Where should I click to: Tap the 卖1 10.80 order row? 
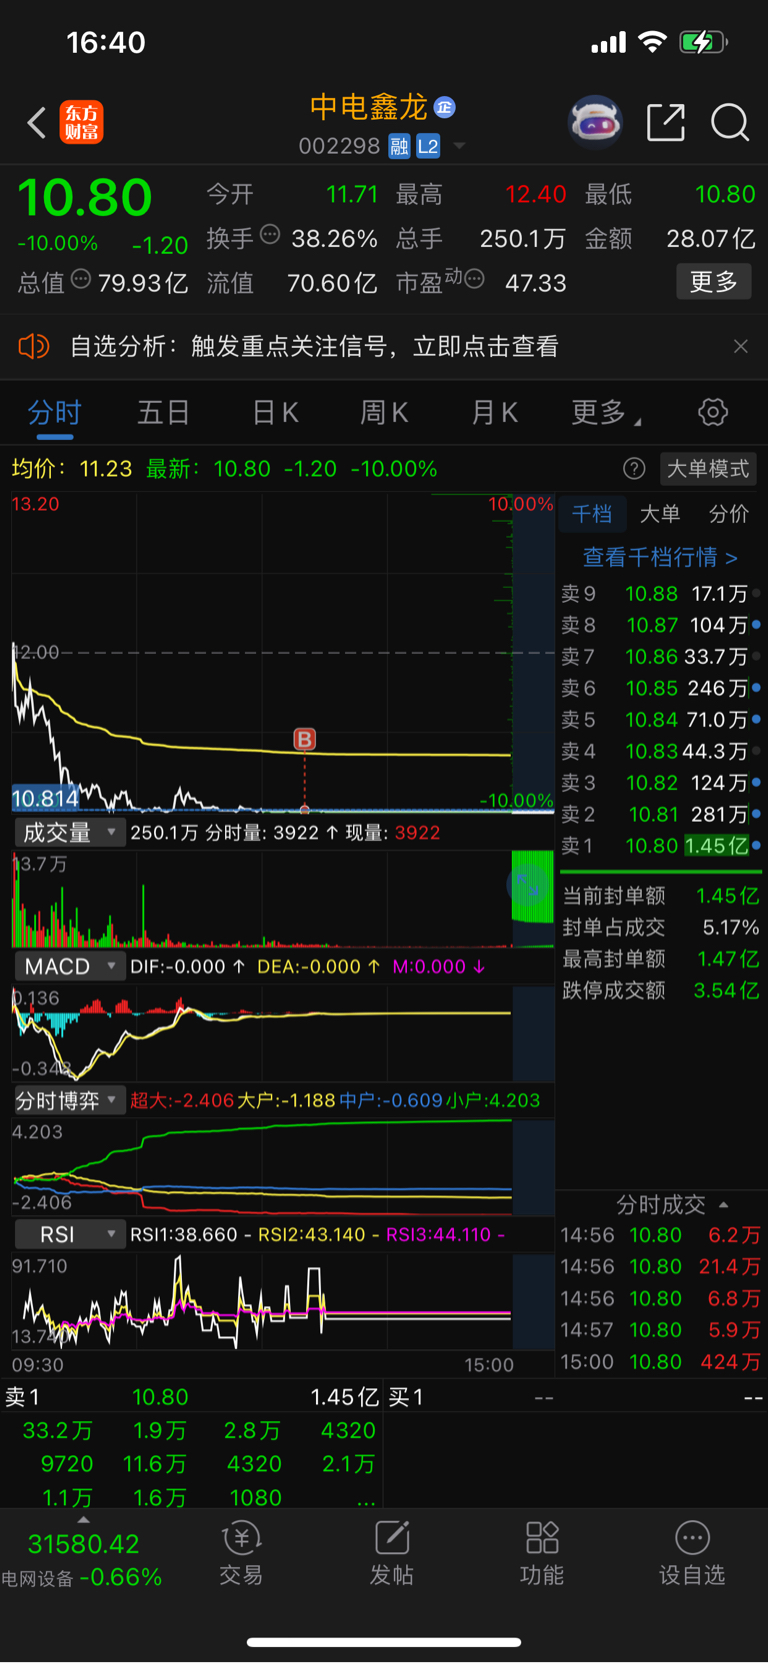coord(660,846)
